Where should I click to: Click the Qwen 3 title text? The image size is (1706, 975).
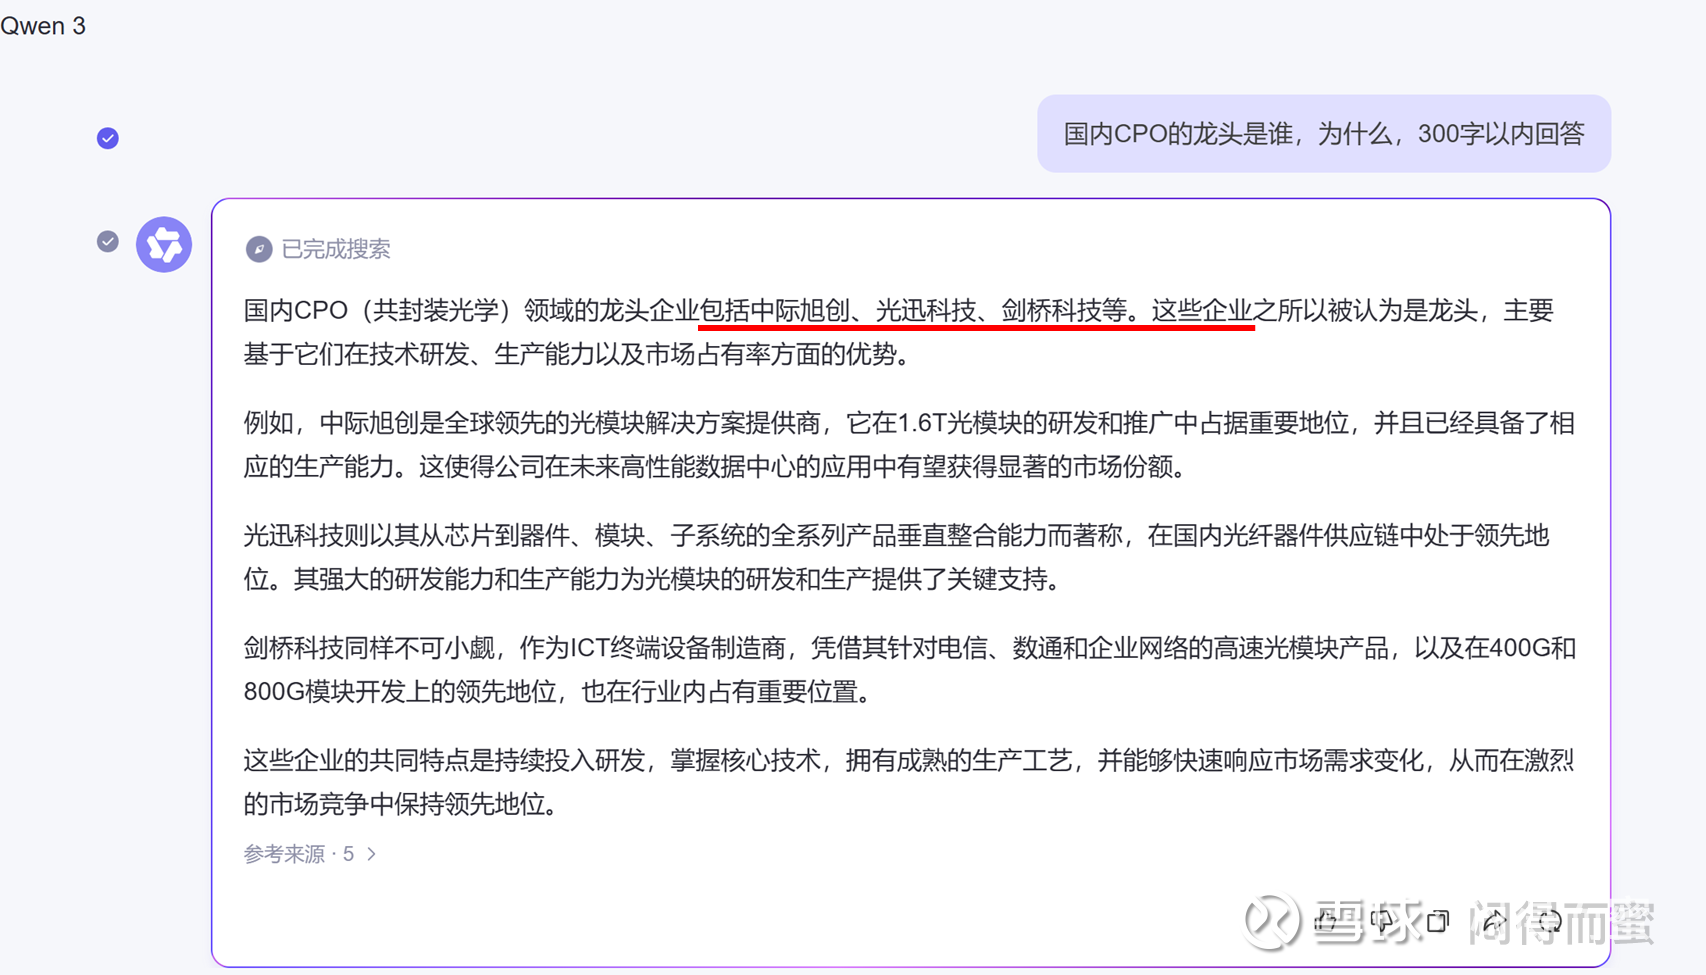43,26
